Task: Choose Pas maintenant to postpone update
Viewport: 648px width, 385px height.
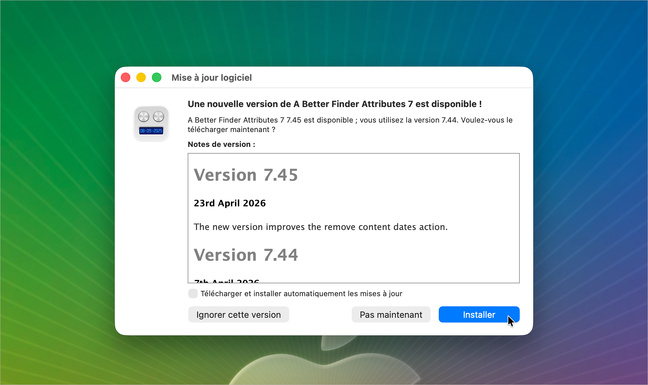Action: (391, 315)
